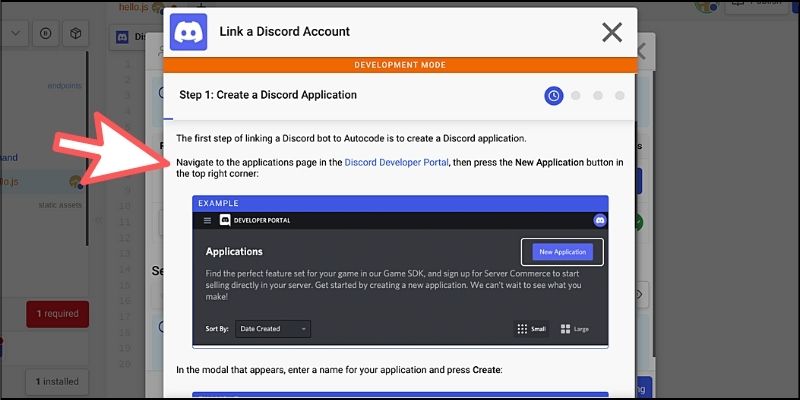This screenshot has height=400, width=800.
Task: Select endpoints label in background sidebar
Action: click(x=64, y=86)
